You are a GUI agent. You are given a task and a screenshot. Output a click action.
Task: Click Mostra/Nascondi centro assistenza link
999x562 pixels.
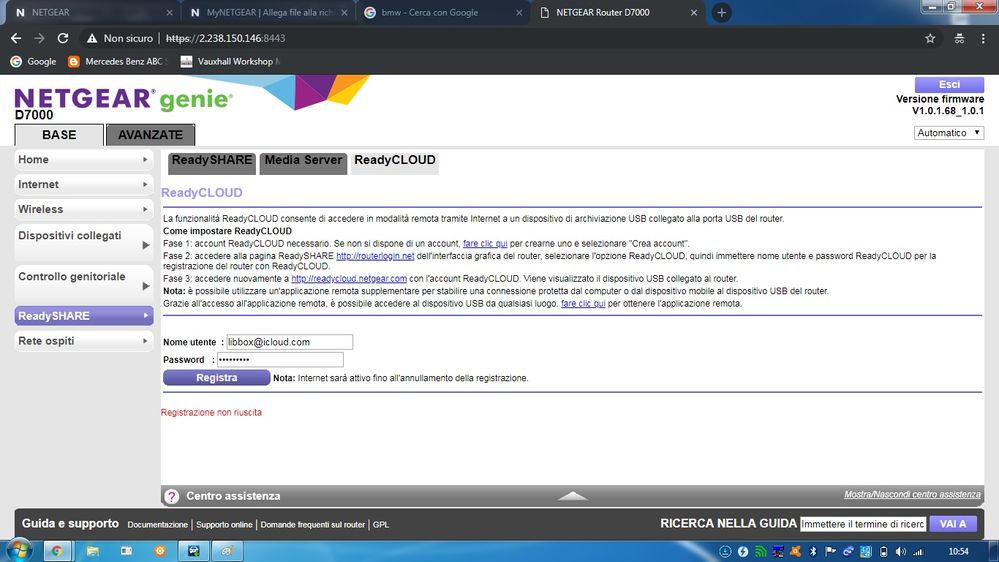(912, 494)
